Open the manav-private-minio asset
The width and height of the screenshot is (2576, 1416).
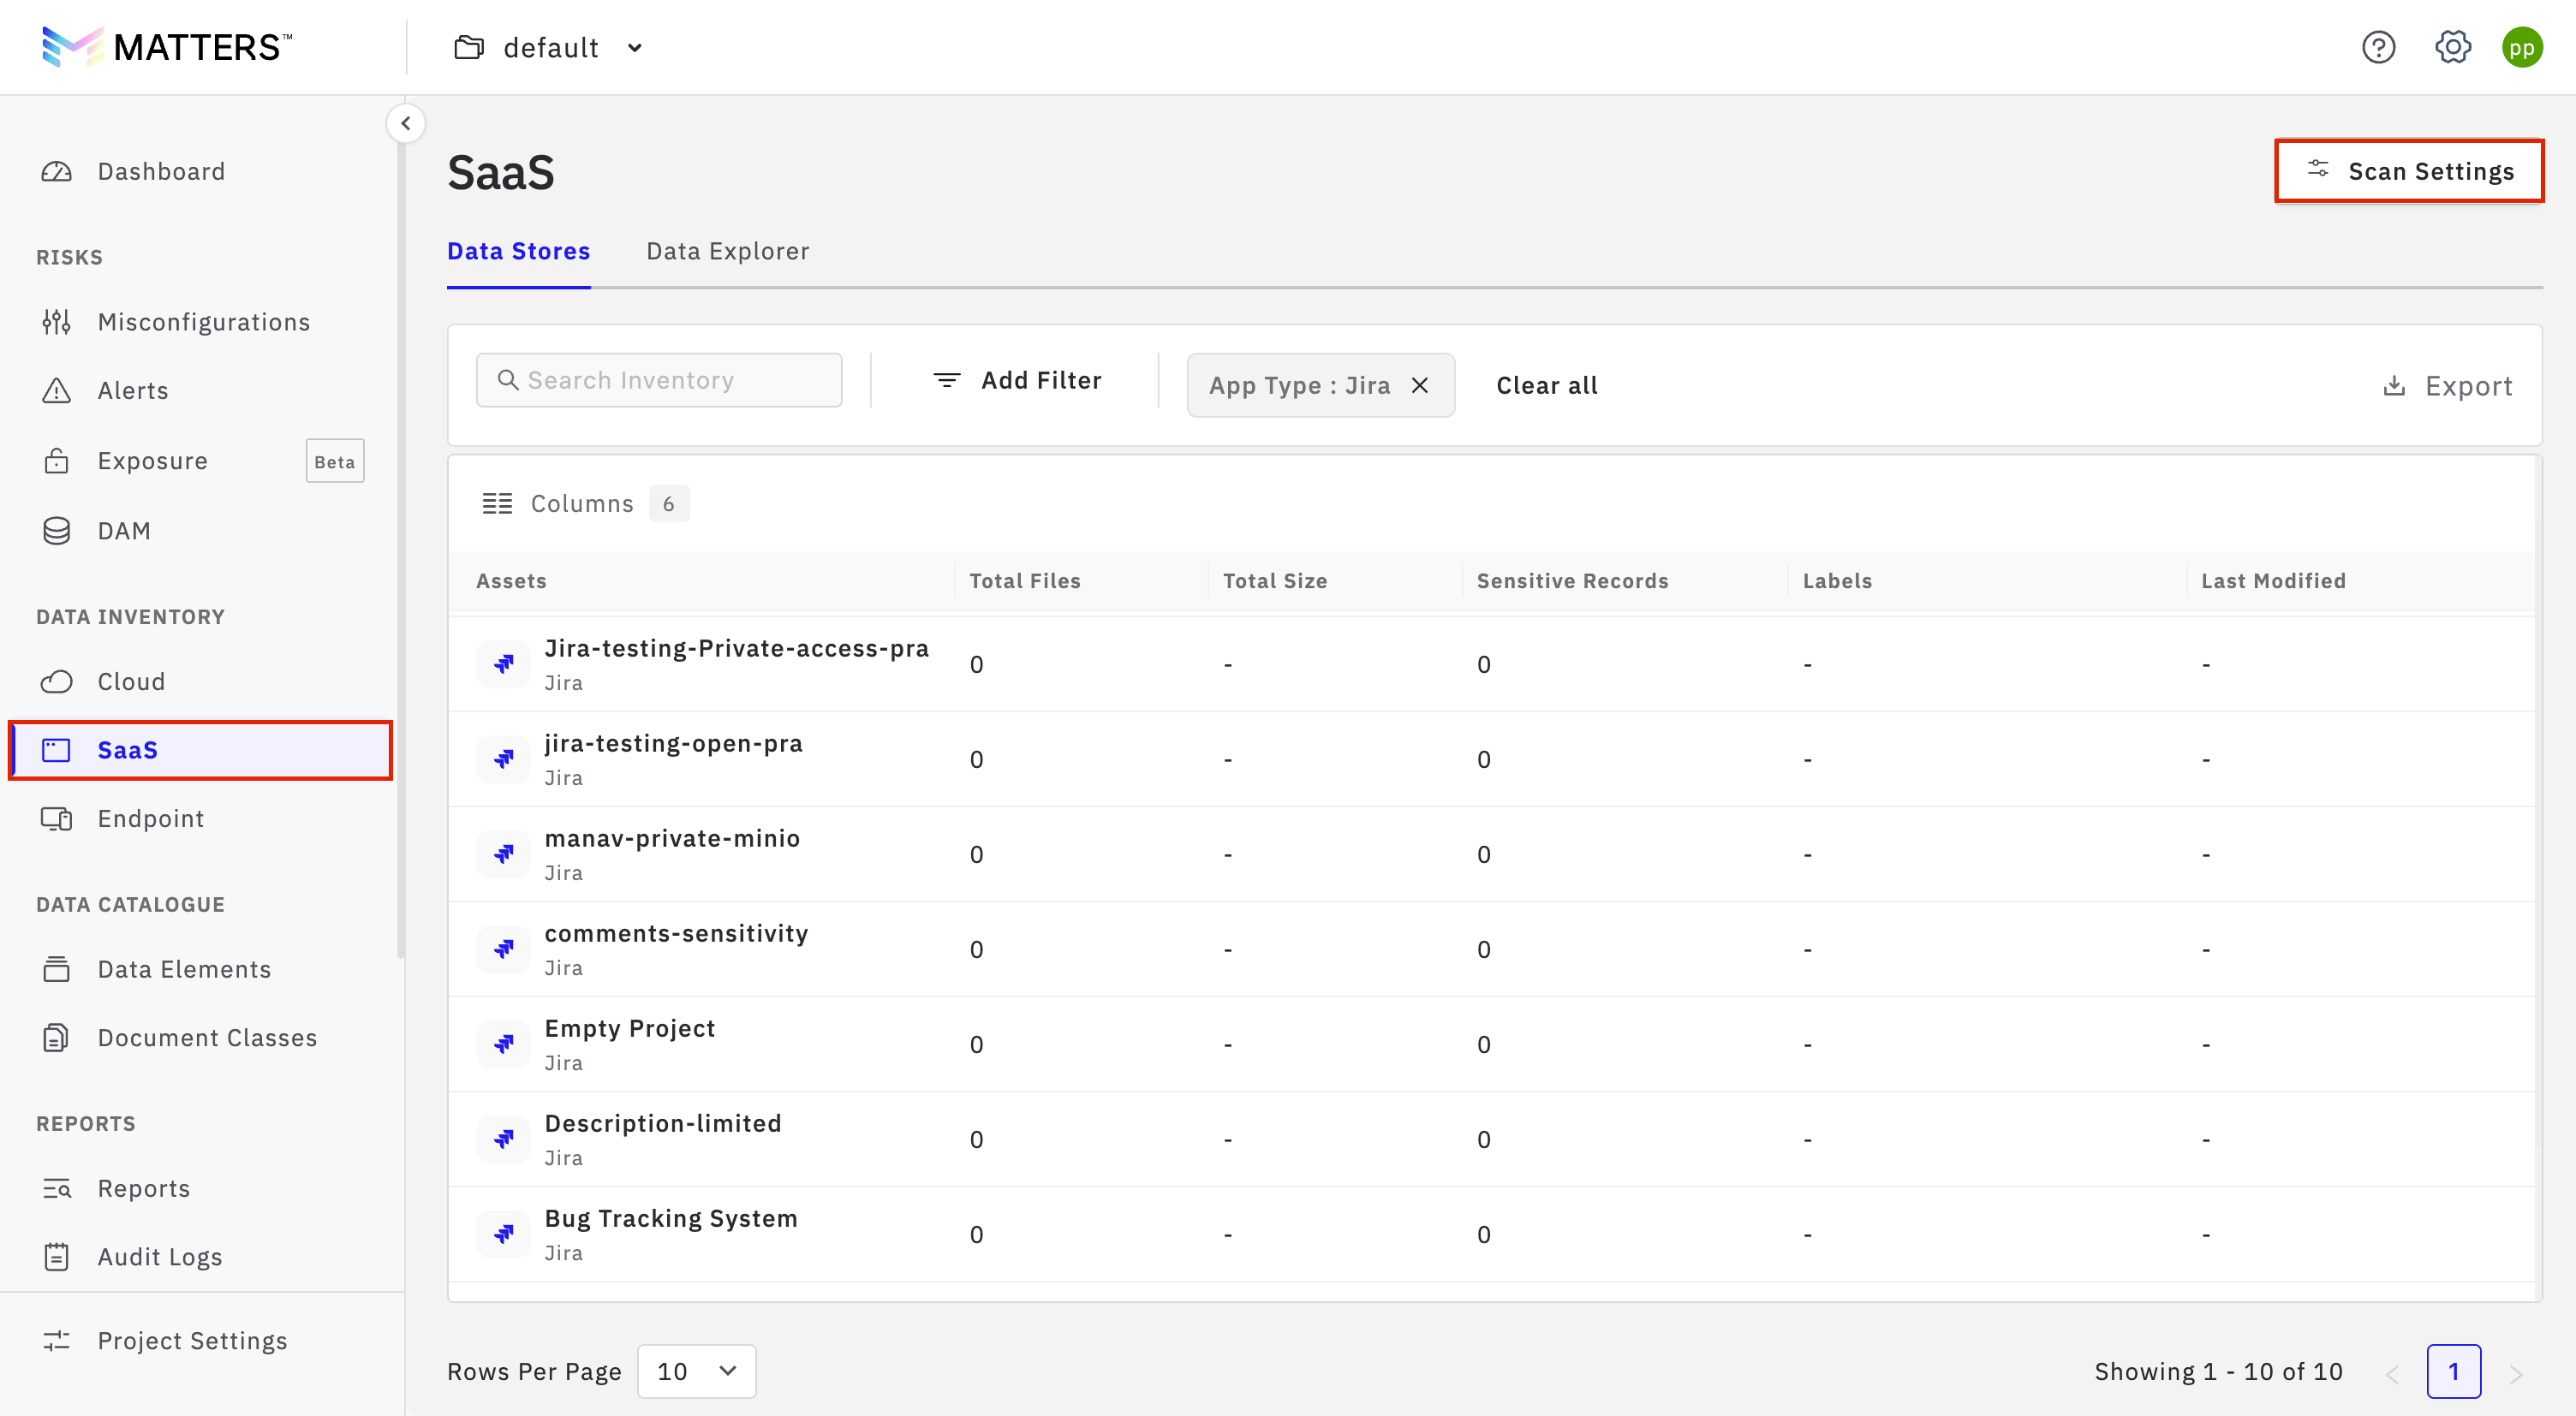672,838
